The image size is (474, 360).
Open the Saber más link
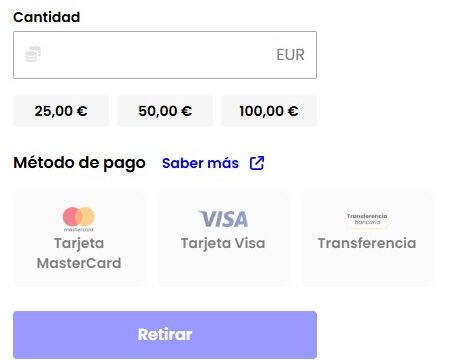tap(200, 163)
